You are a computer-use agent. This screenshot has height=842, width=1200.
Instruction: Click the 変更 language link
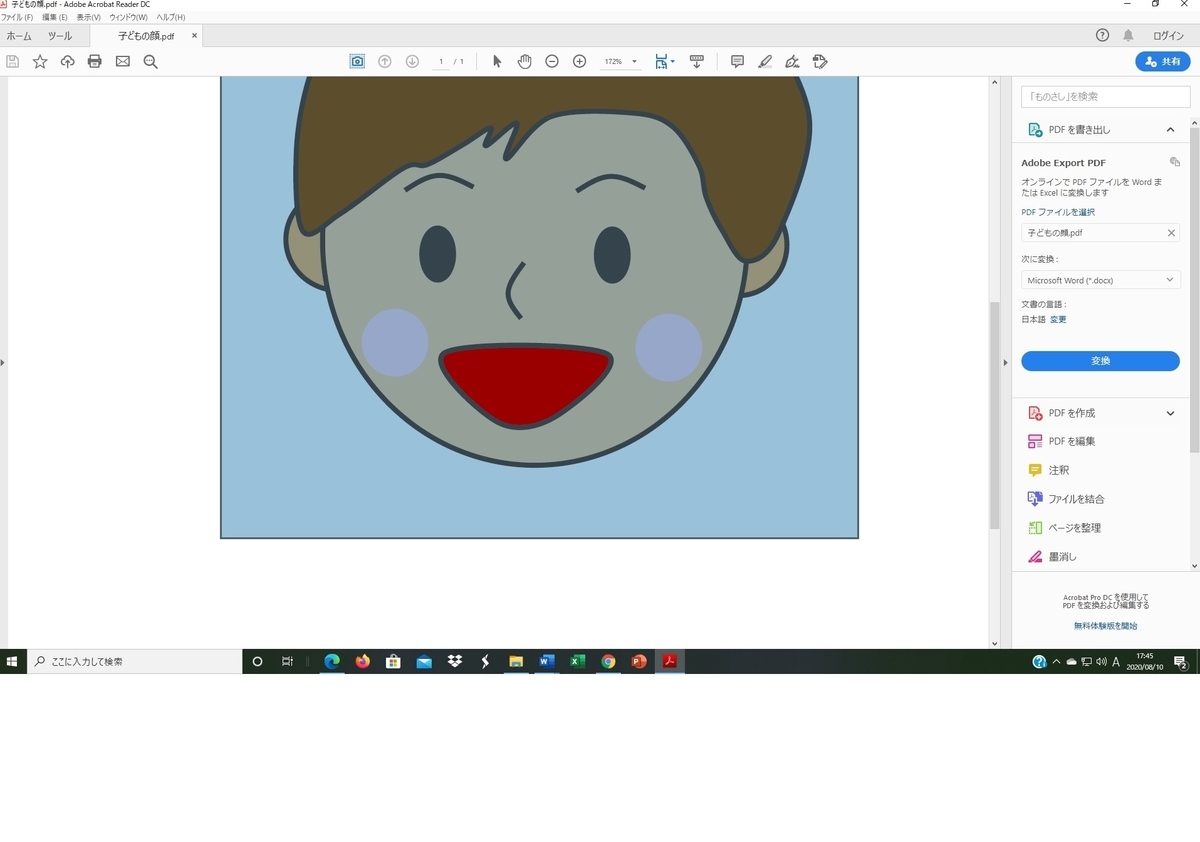click(1058, 319)
